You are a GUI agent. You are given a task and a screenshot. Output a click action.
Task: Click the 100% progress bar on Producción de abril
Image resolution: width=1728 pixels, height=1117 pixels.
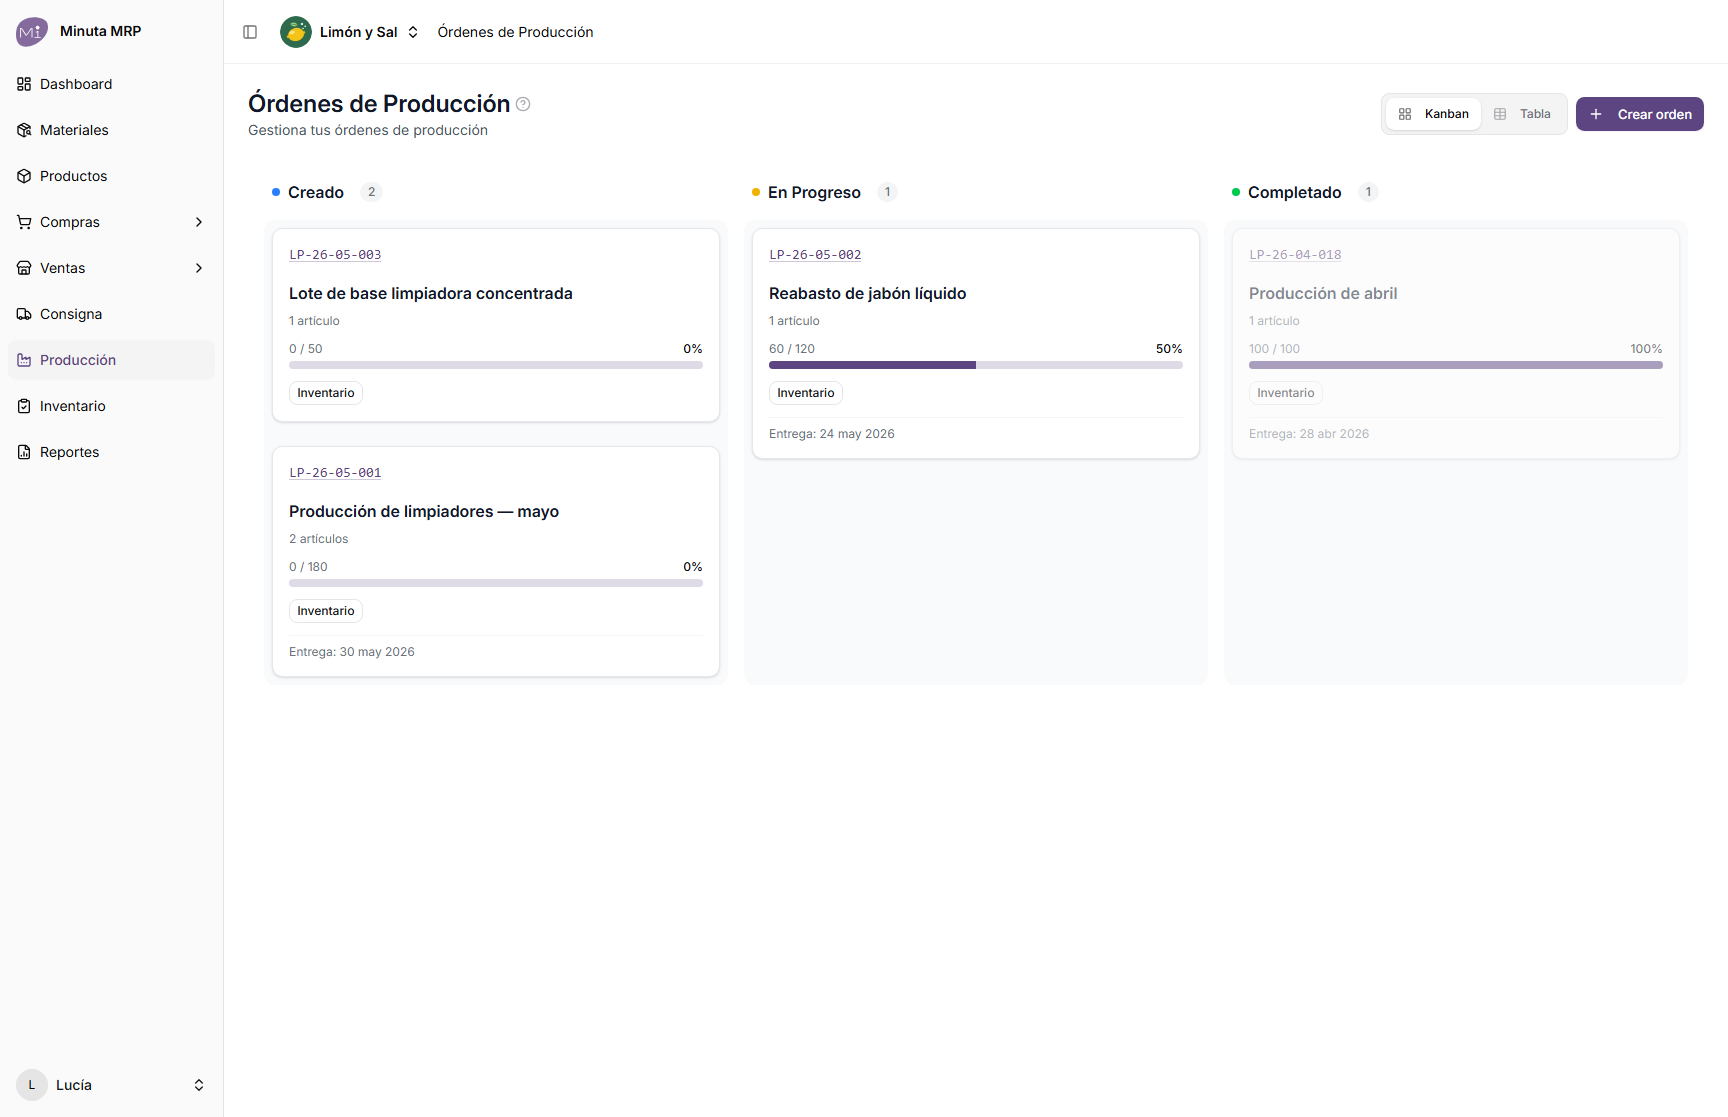click(x=1456, y=365)
